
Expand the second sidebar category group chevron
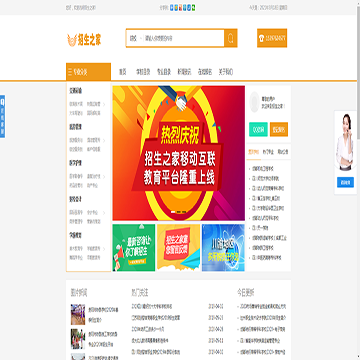tap(104, 140)
